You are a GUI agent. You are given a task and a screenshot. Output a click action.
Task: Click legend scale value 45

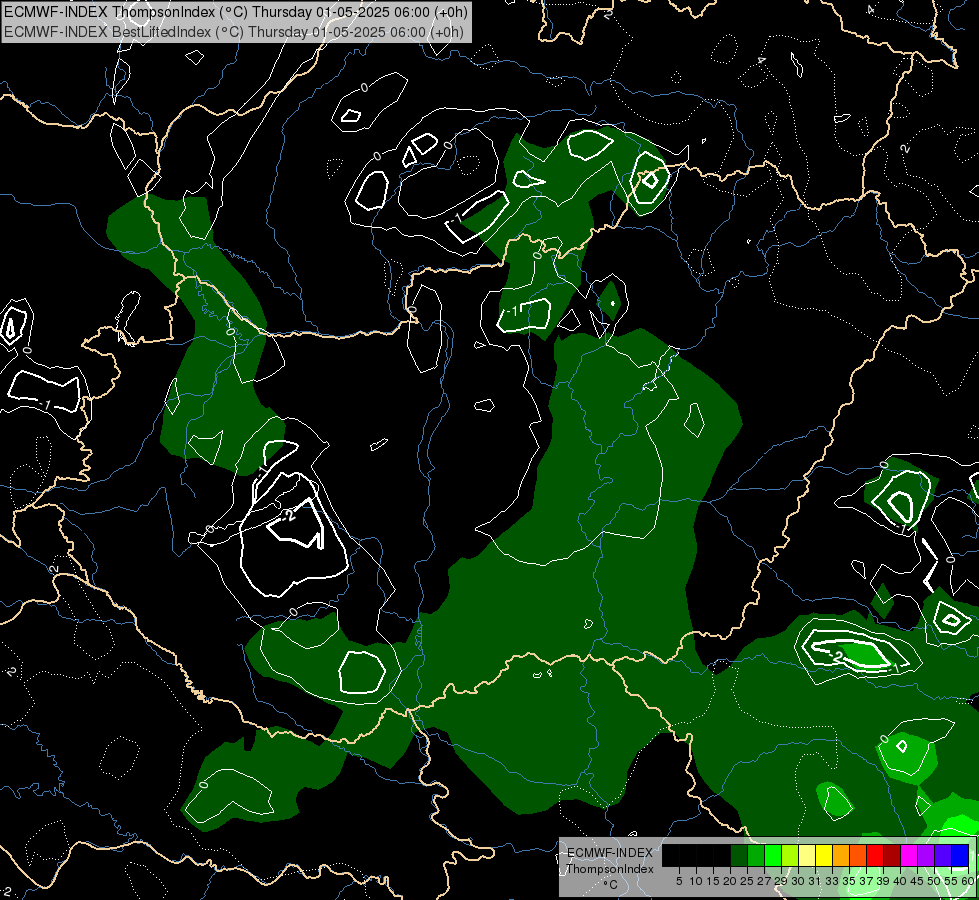click(917, 881)
